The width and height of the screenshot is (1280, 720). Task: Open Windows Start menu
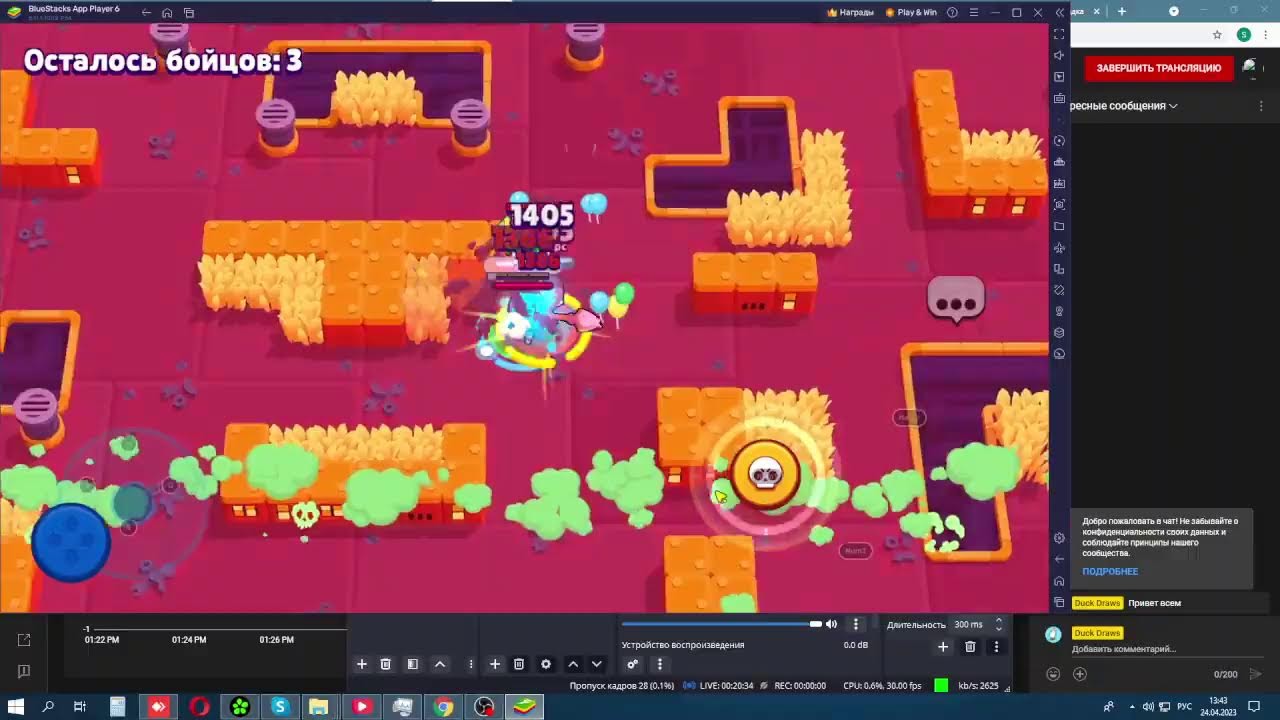click(16, 707)
